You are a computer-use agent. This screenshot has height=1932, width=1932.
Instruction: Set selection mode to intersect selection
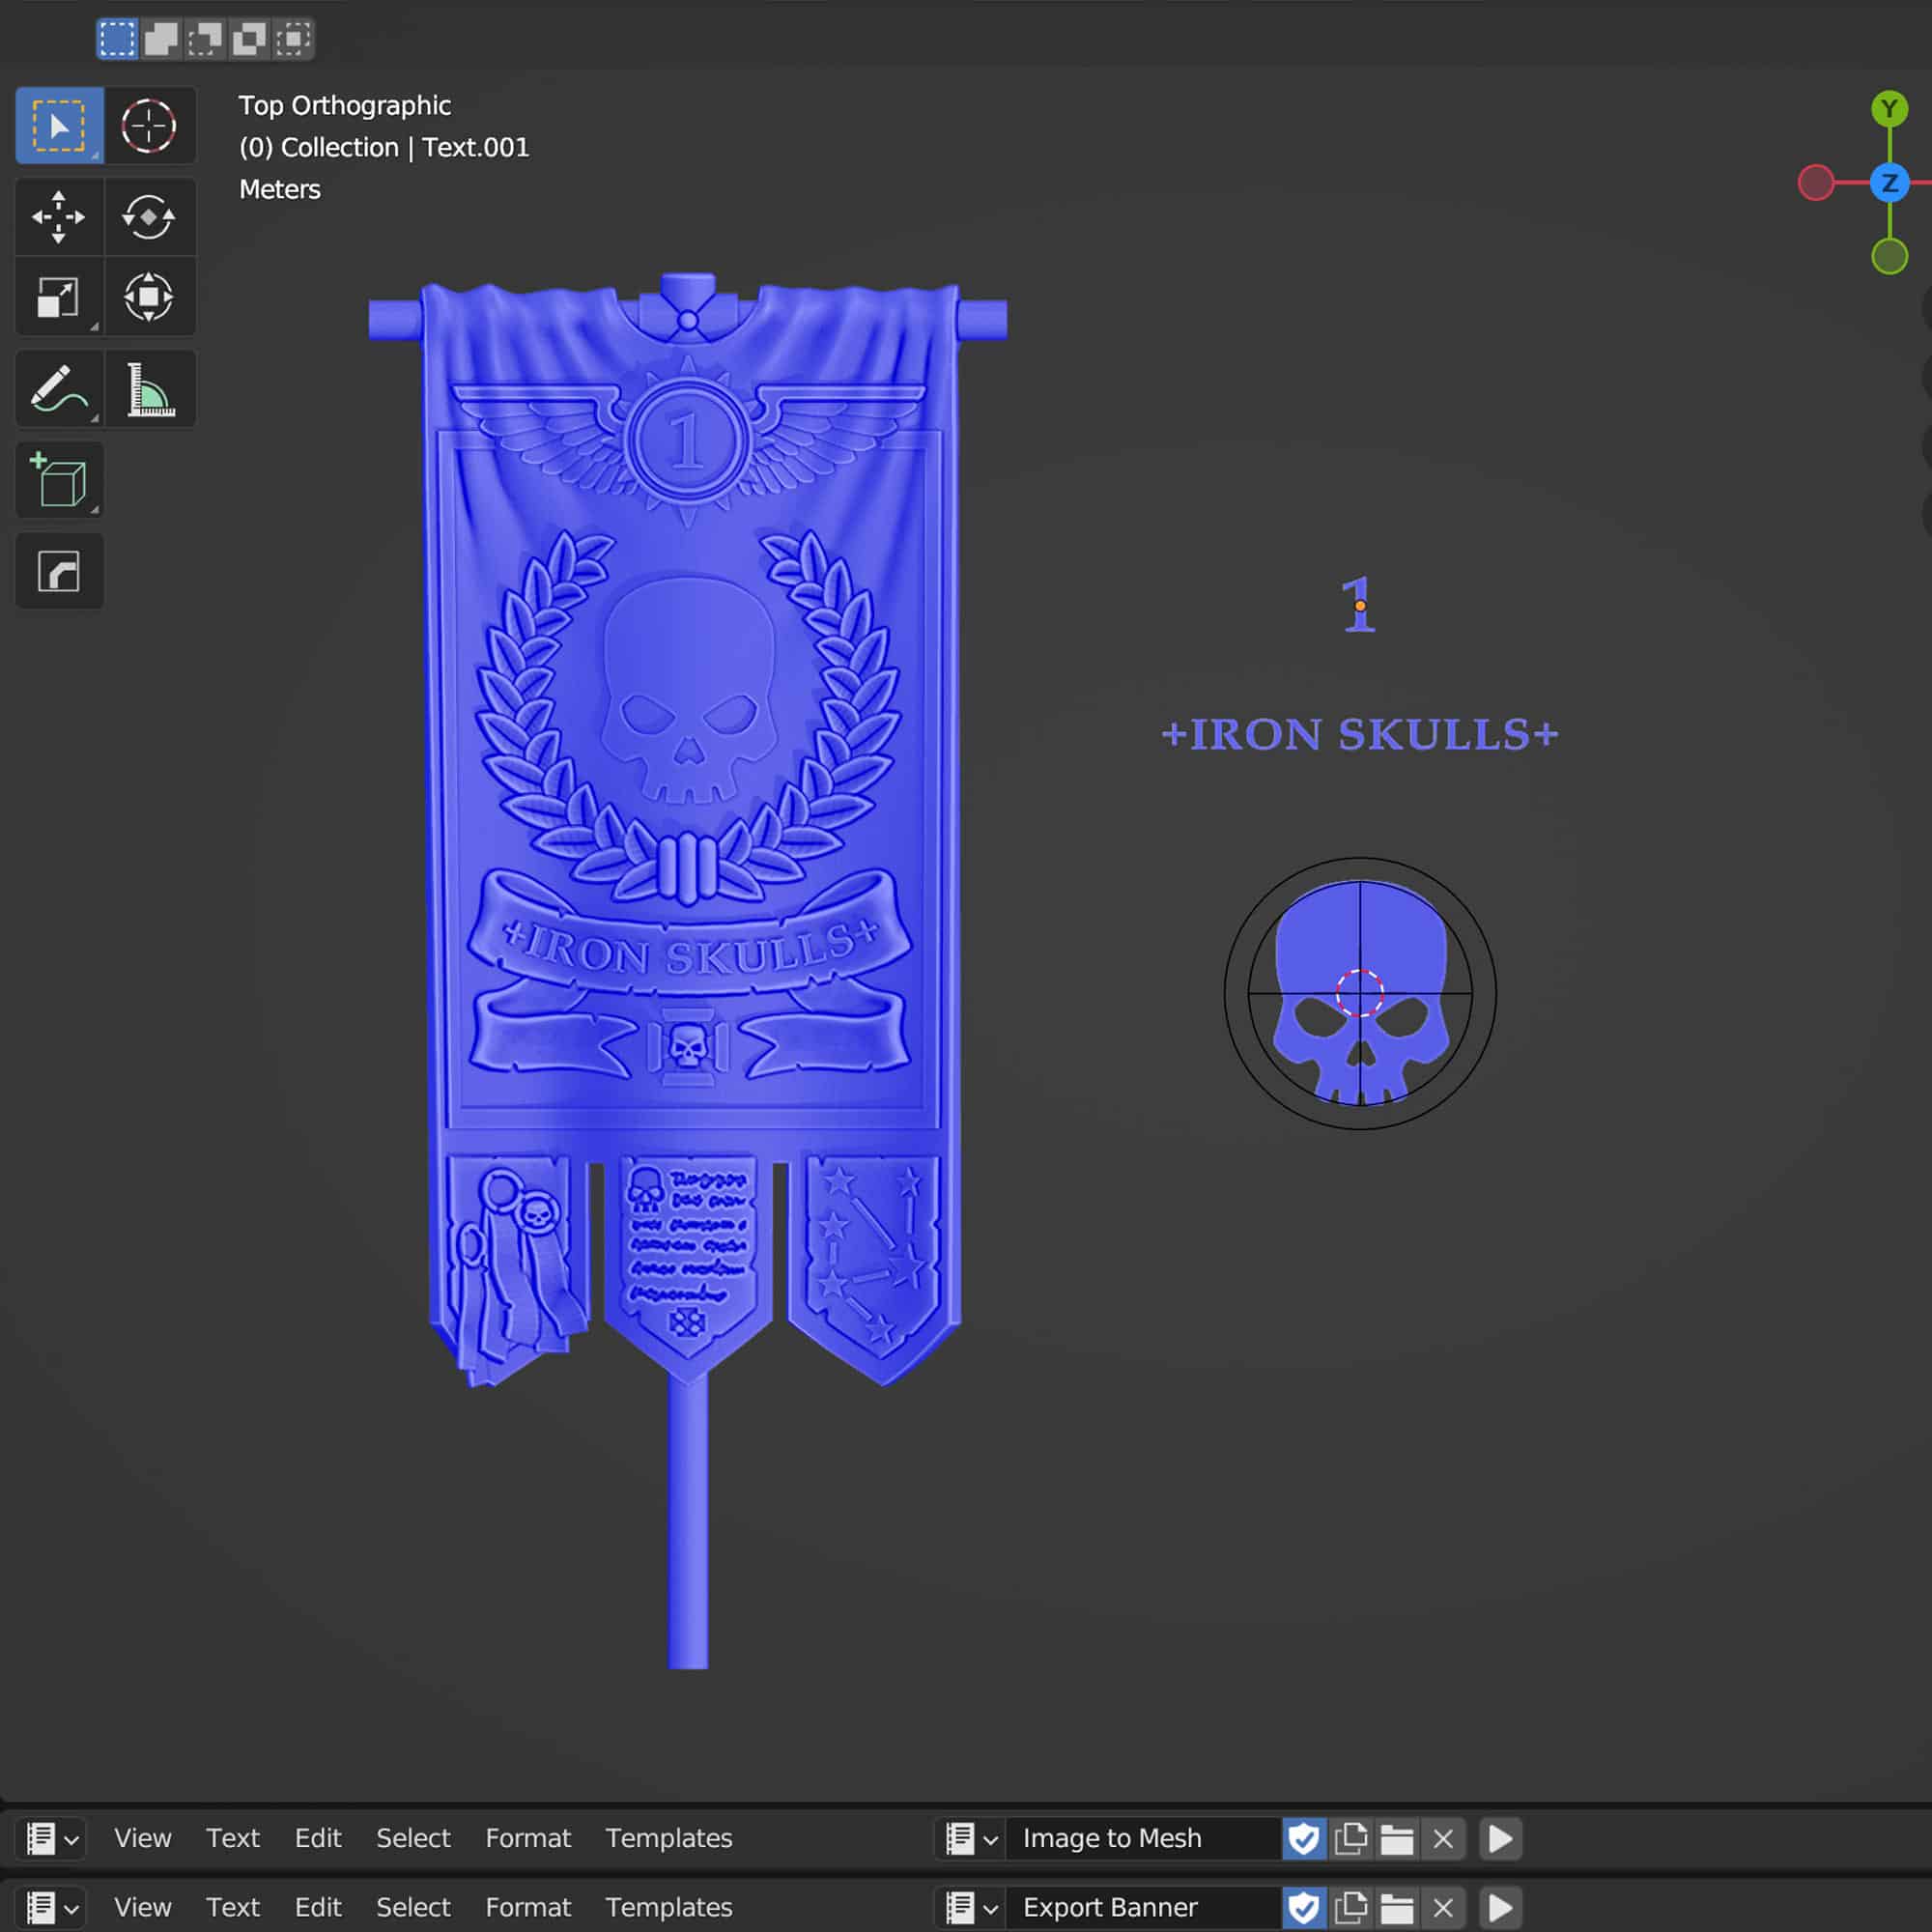pyautogui.click(x=293, y=39)
